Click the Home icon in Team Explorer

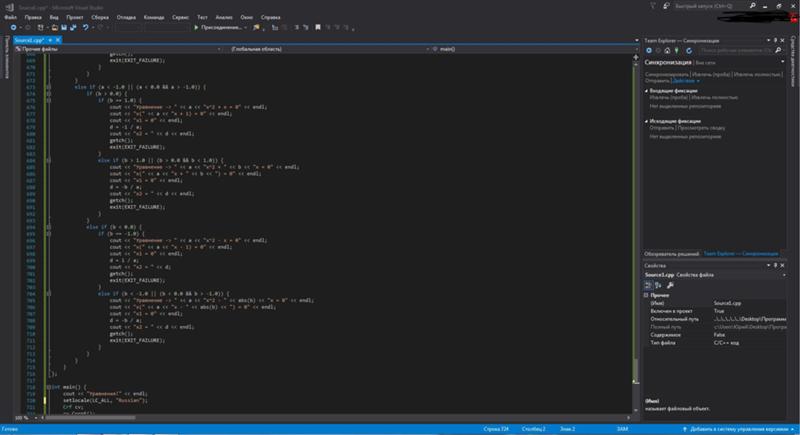pos(668,48)
